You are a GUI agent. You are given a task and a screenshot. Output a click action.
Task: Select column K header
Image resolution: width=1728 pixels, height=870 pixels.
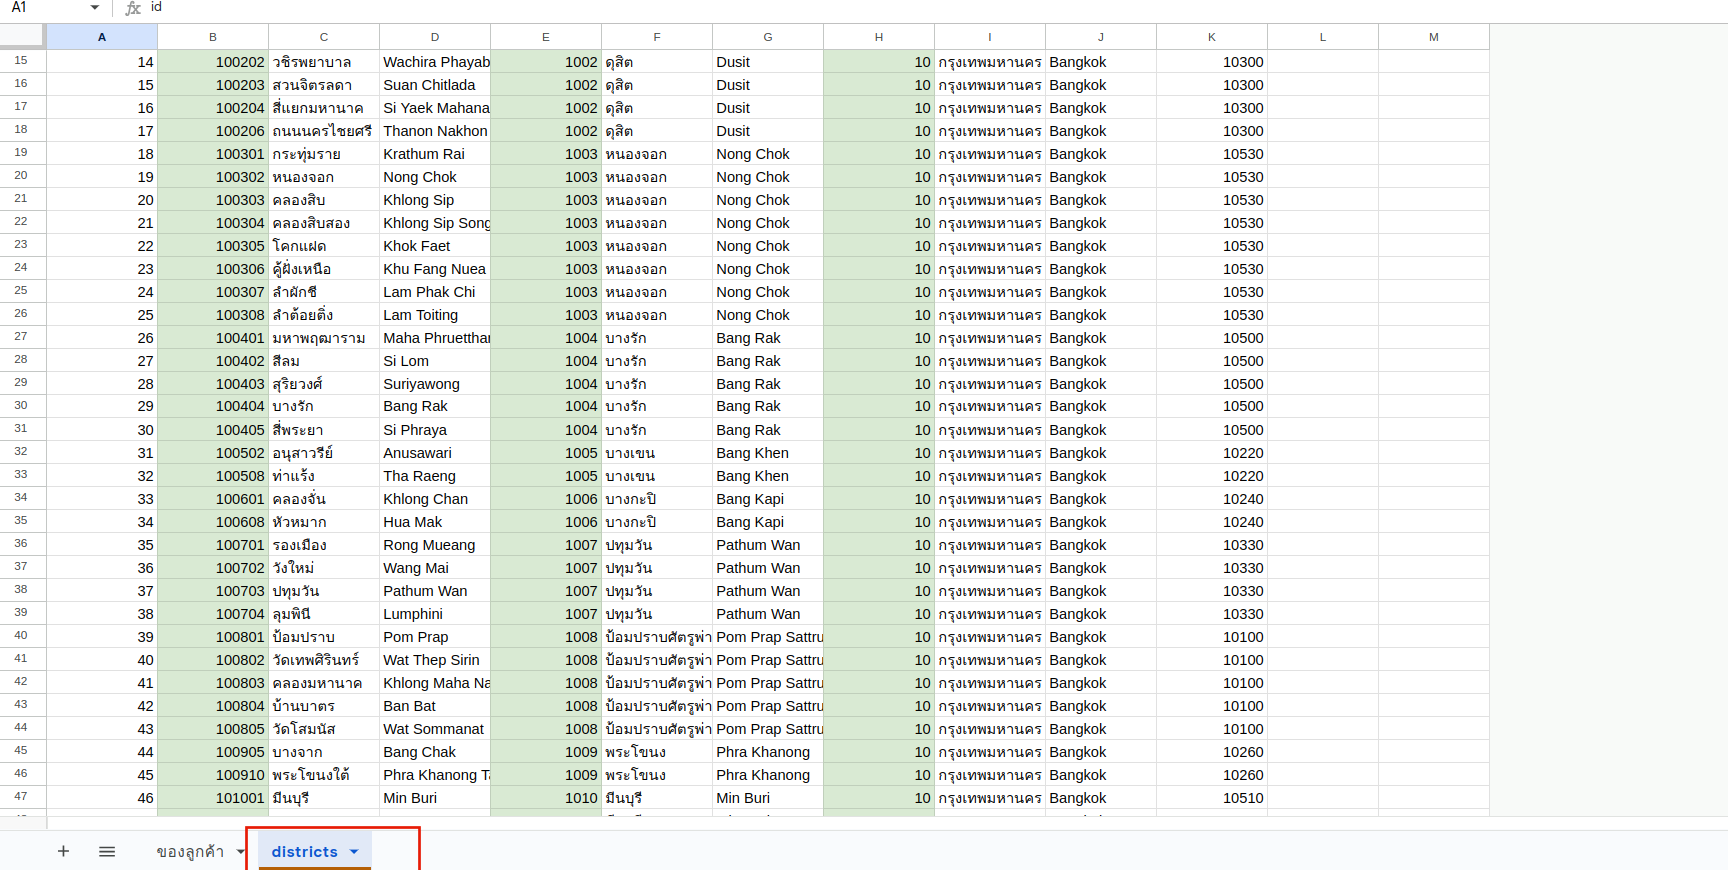[1212, 37]
